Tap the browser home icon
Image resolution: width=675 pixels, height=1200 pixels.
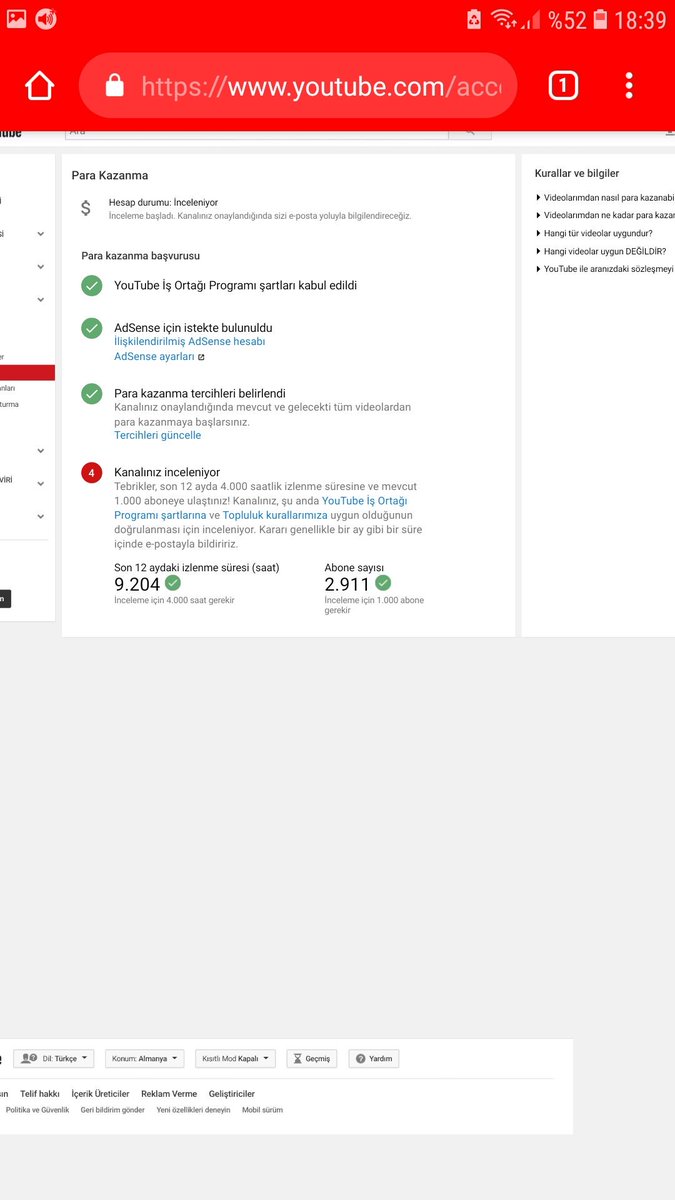[40, 86]
